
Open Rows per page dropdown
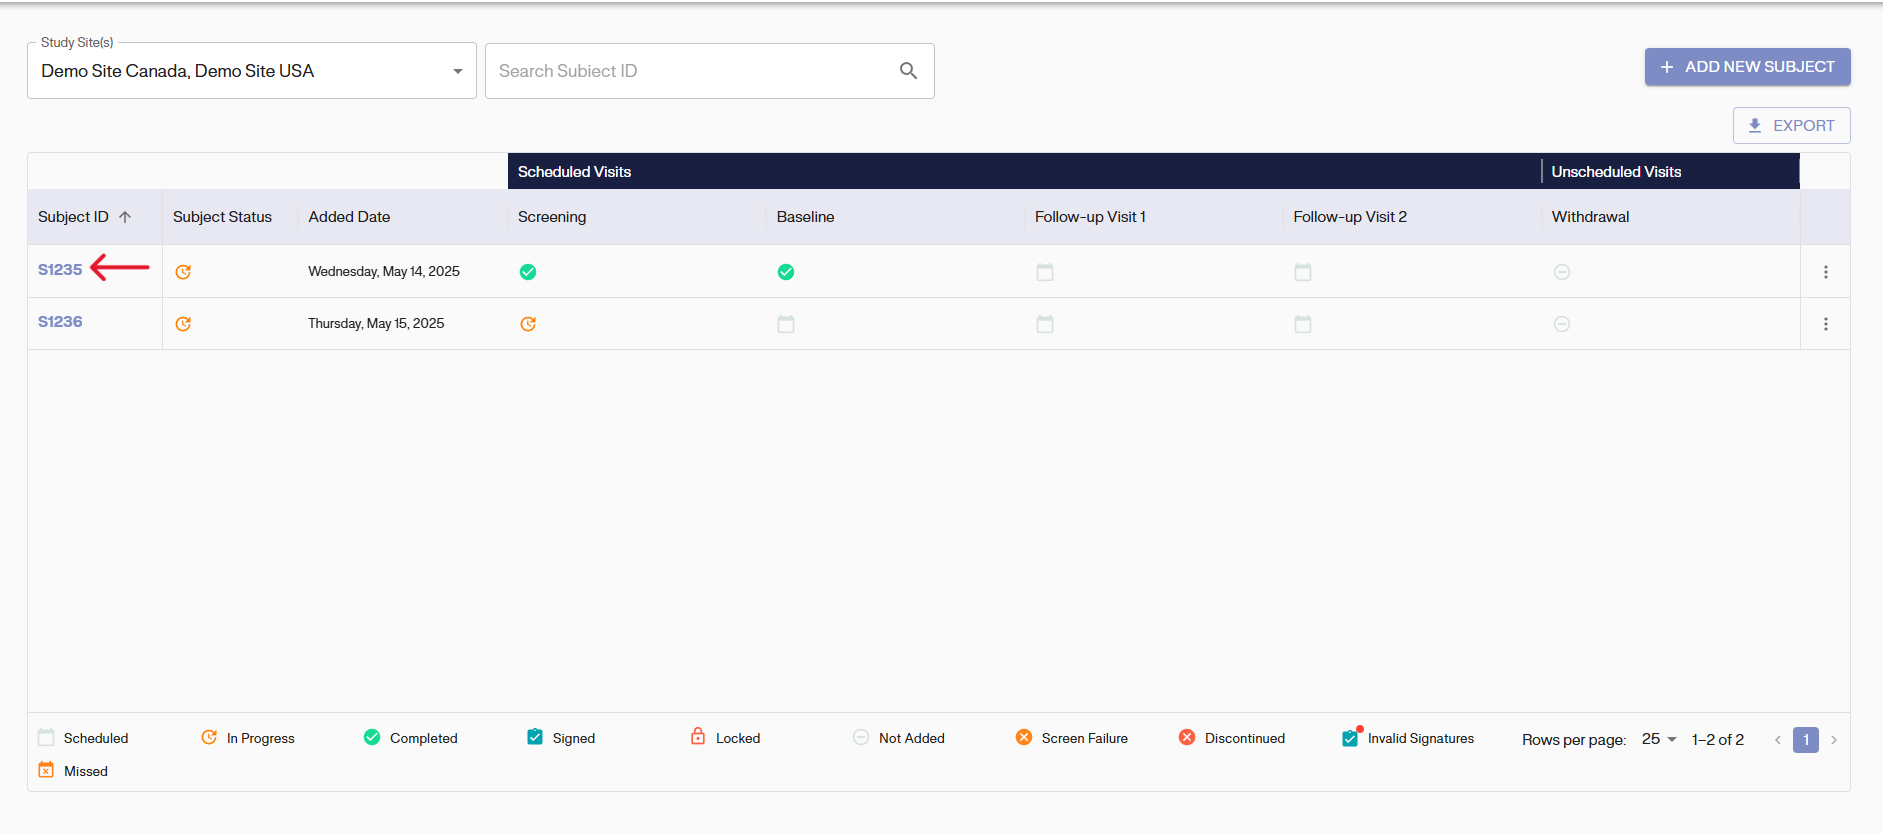point(1659,739)
